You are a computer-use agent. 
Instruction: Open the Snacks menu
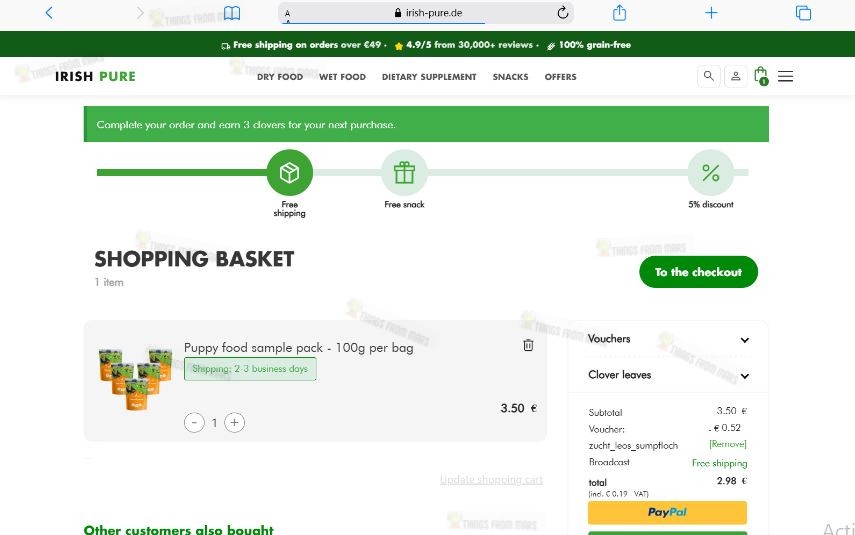[x=510, y=77]
